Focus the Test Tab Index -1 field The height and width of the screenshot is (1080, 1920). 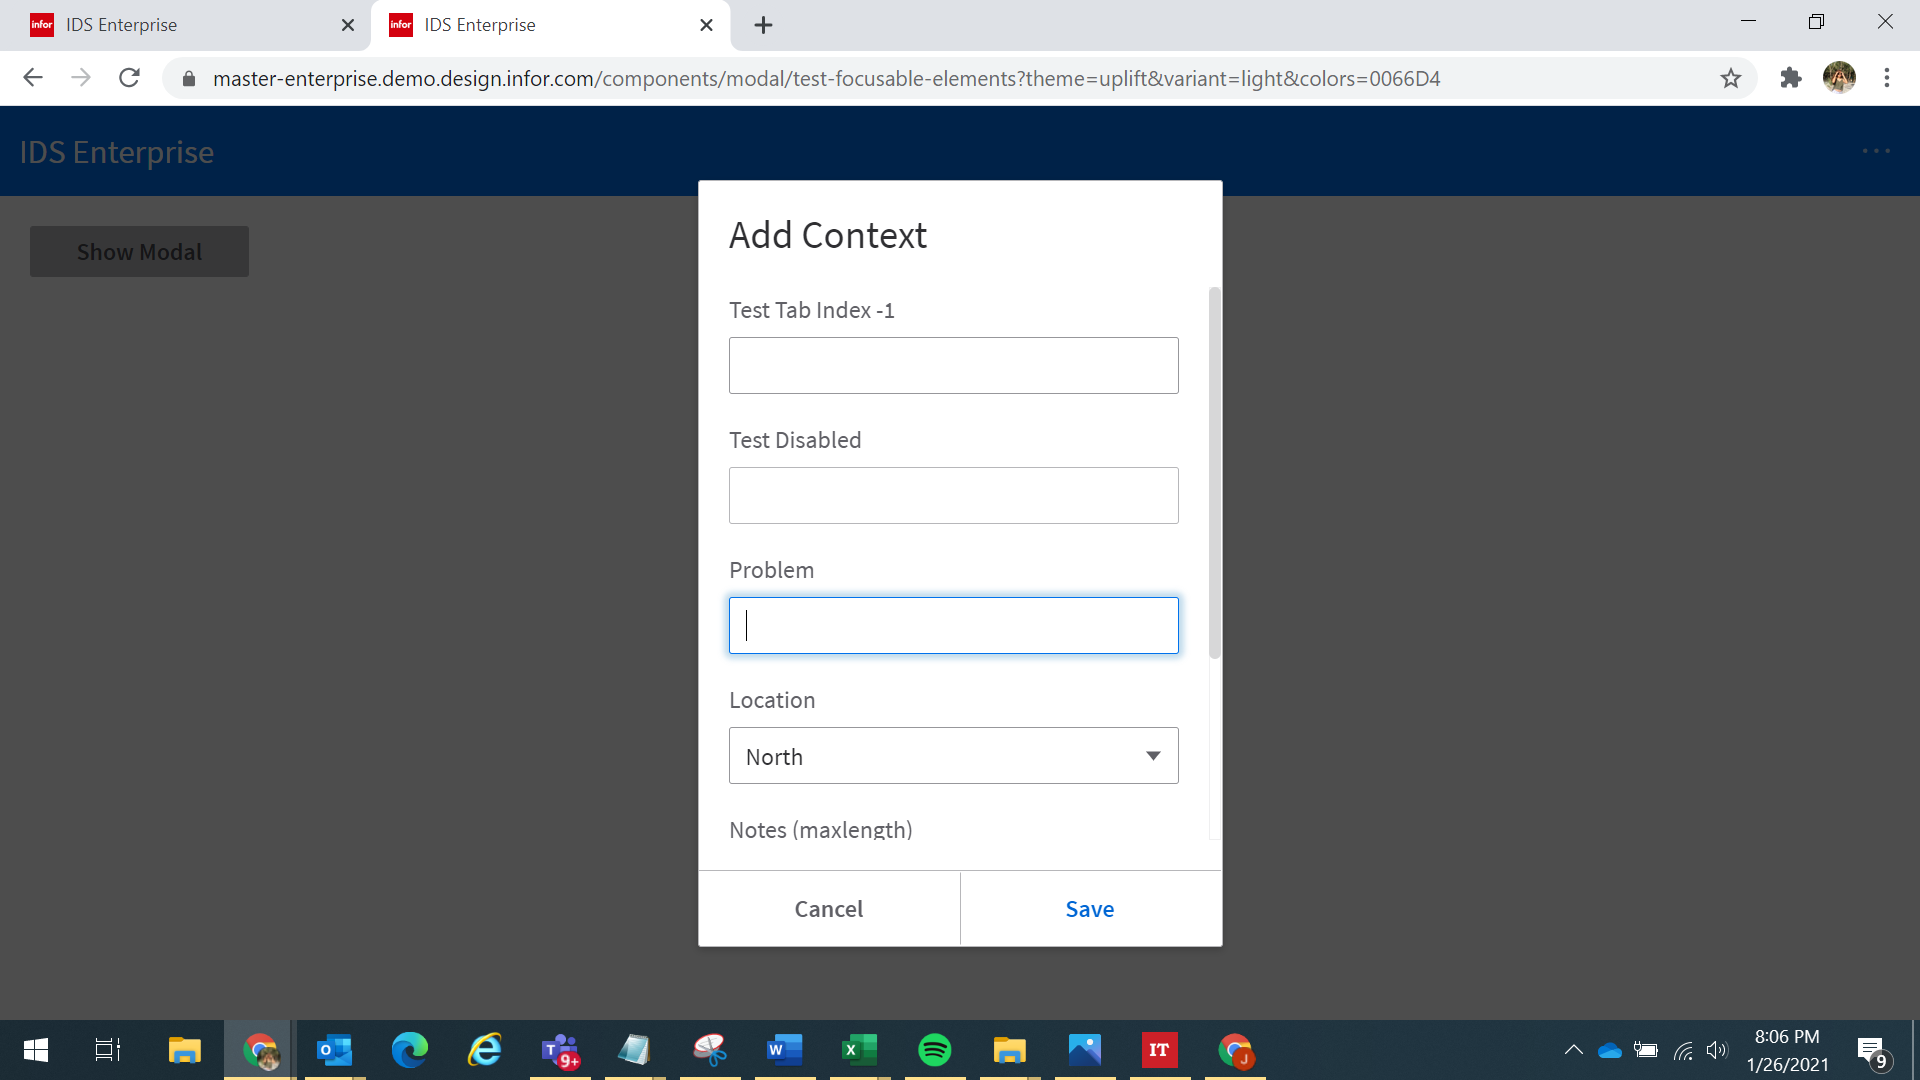click(x=953, y=366)
